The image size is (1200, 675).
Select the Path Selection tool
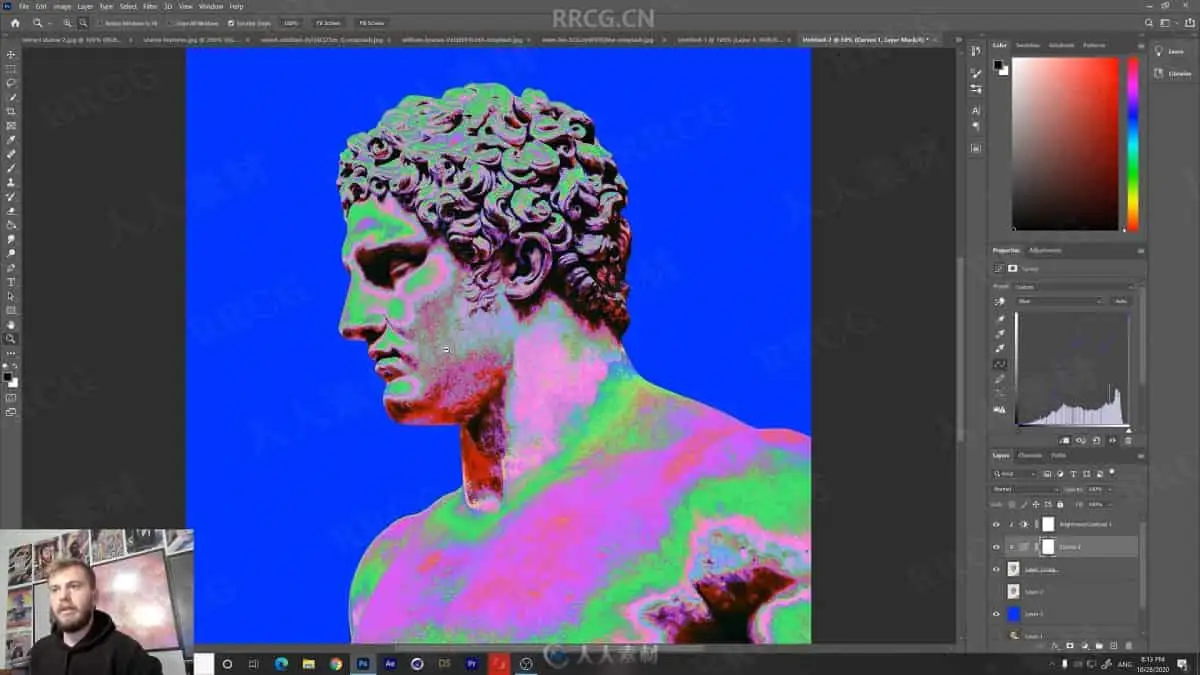click(x=11, y=296)
